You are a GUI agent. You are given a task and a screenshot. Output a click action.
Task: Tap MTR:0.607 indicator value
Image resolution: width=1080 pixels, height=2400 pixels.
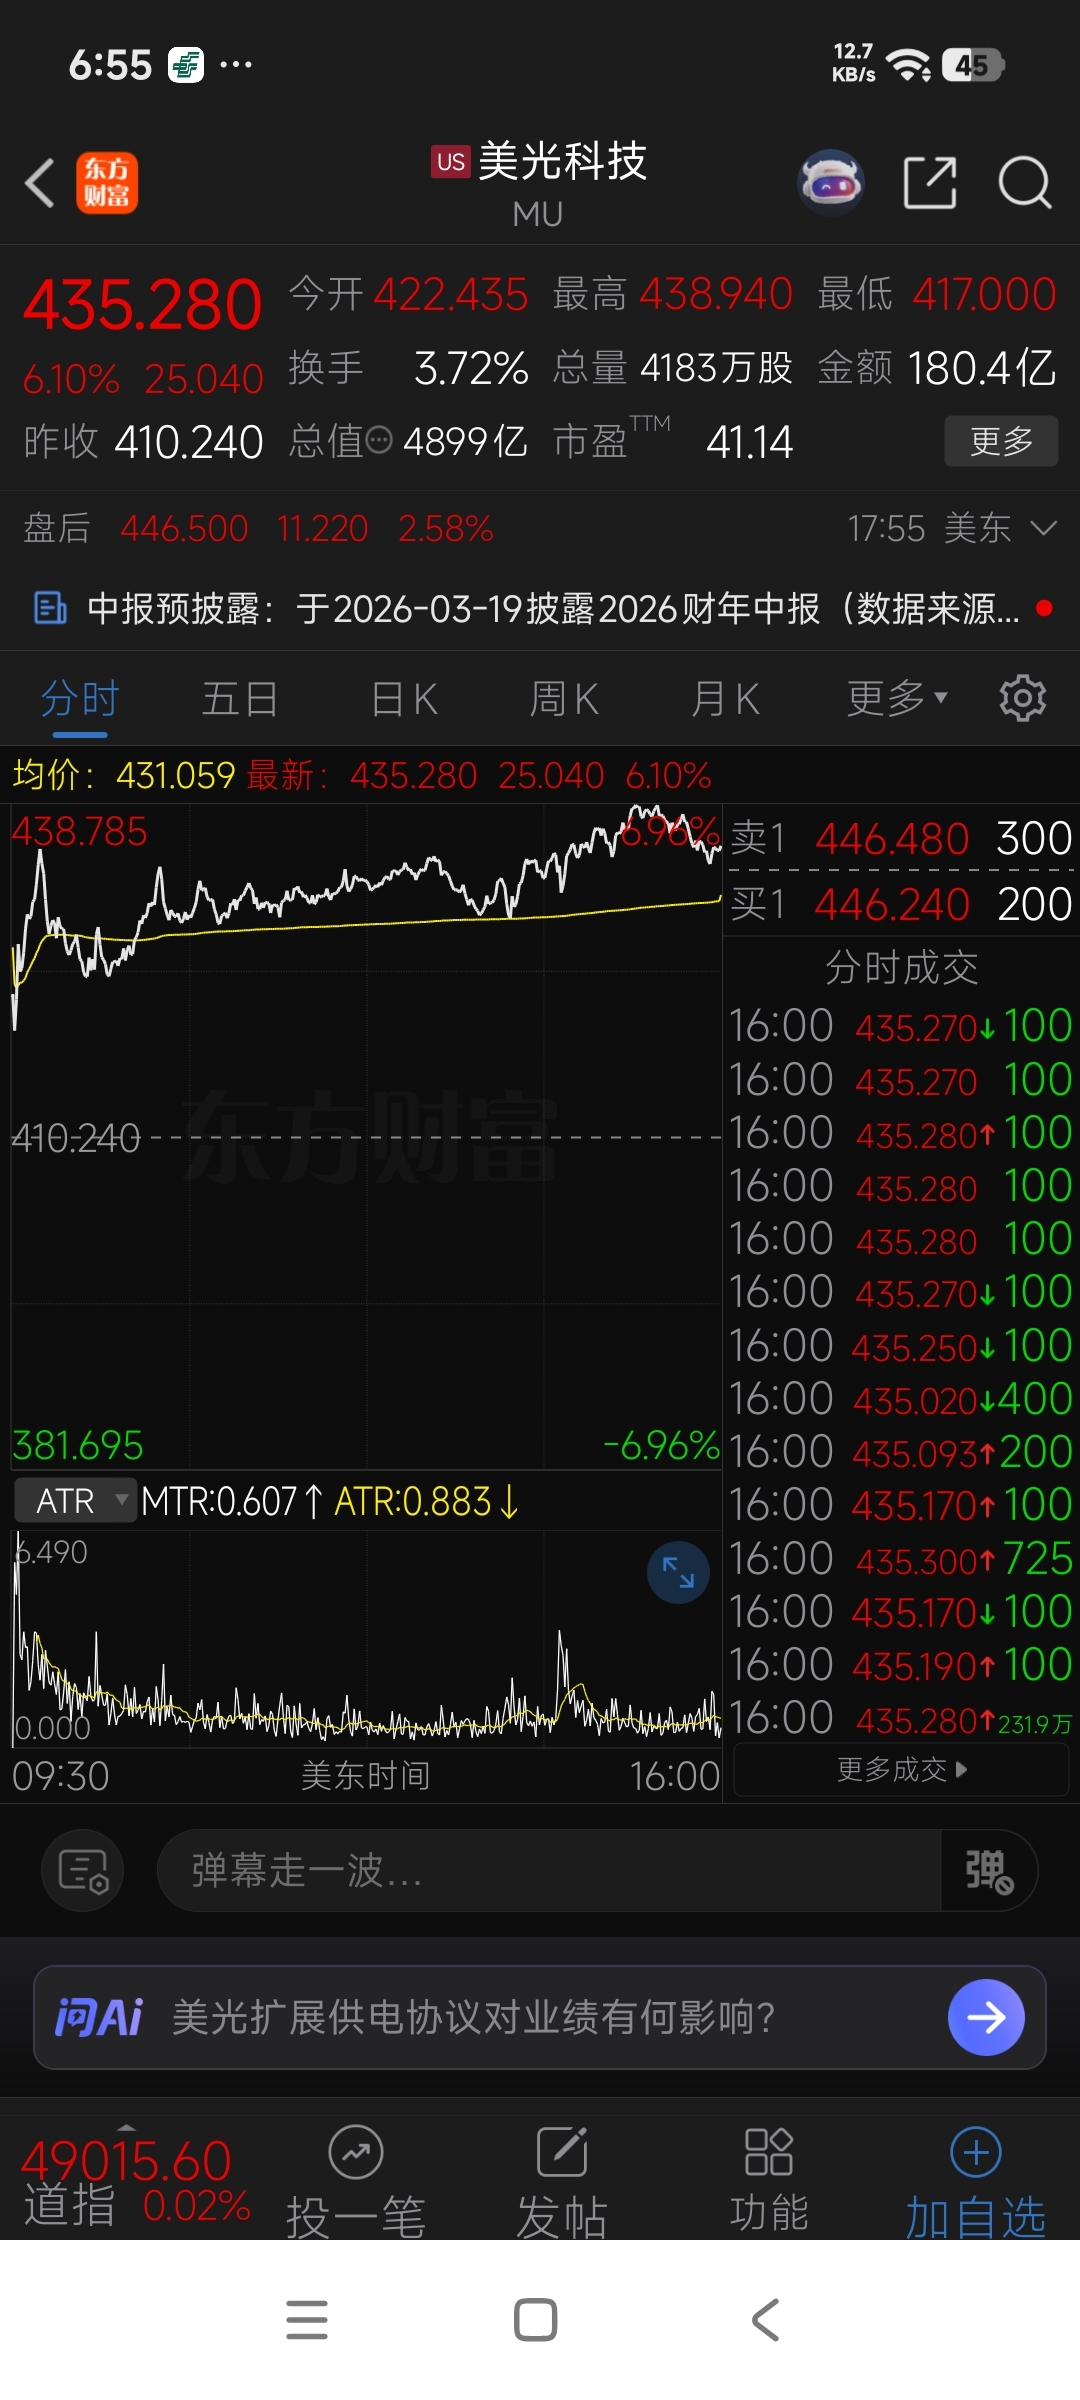pos(232,1501)
